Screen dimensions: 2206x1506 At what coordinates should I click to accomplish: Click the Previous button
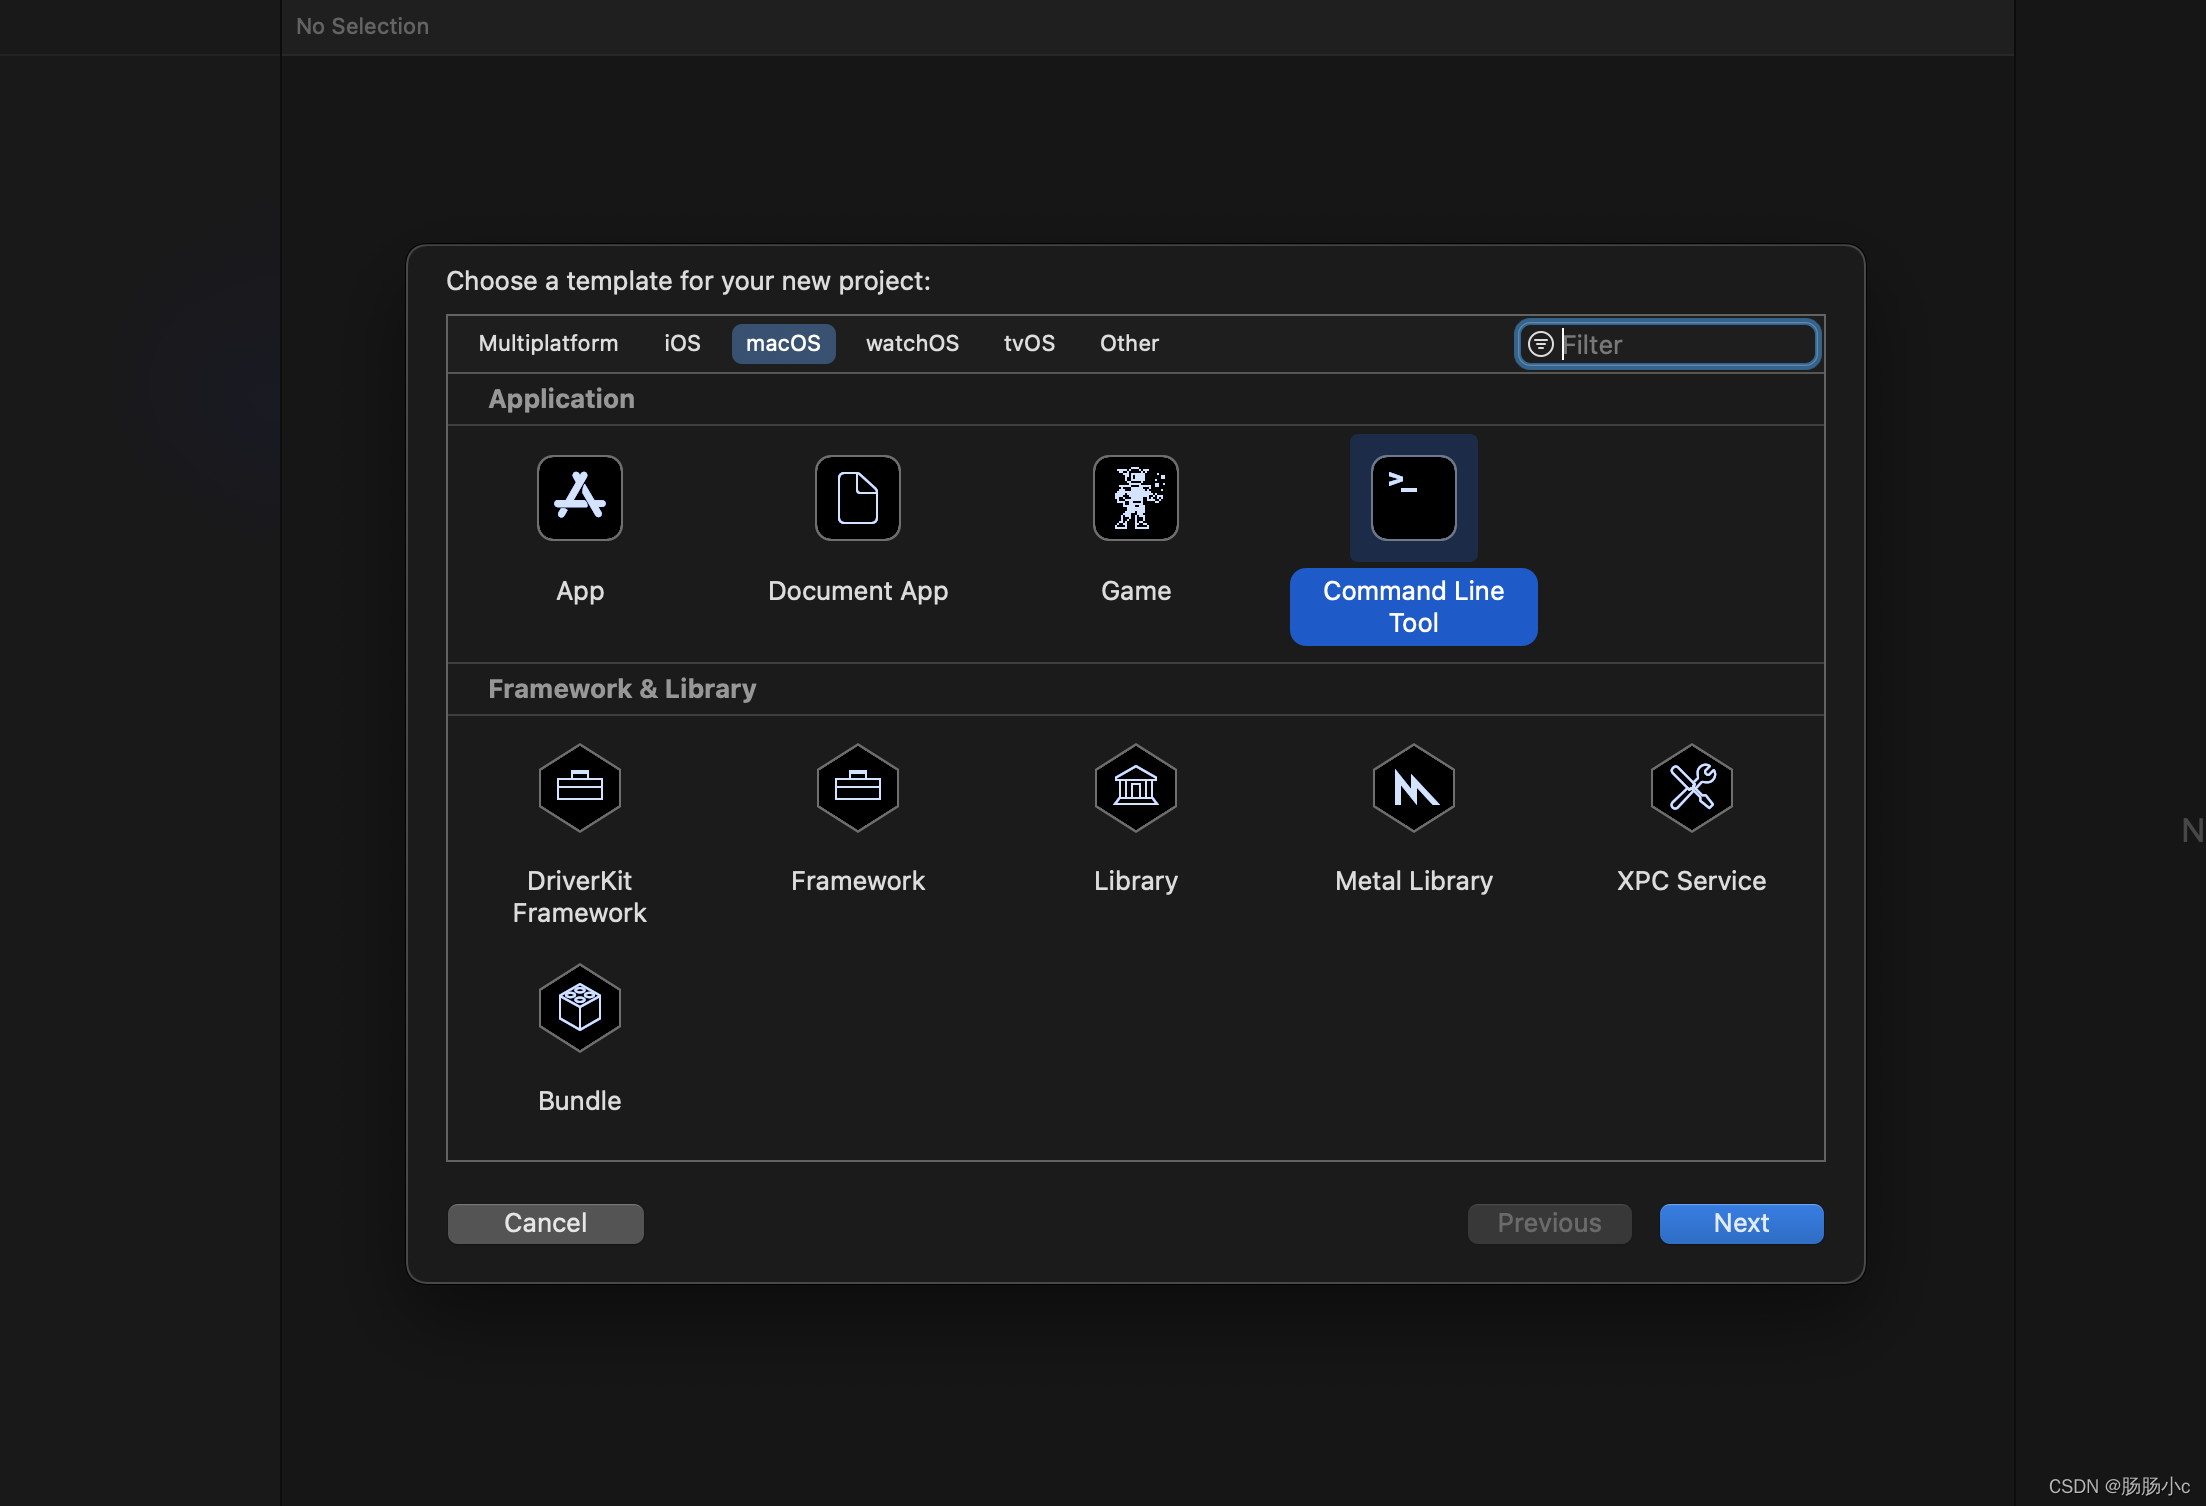[1549, 1223]
